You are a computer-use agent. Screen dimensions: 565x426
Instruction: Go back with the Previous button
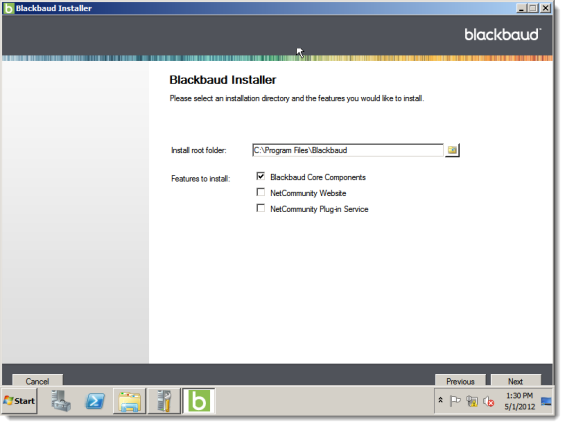tap(460, 381)
